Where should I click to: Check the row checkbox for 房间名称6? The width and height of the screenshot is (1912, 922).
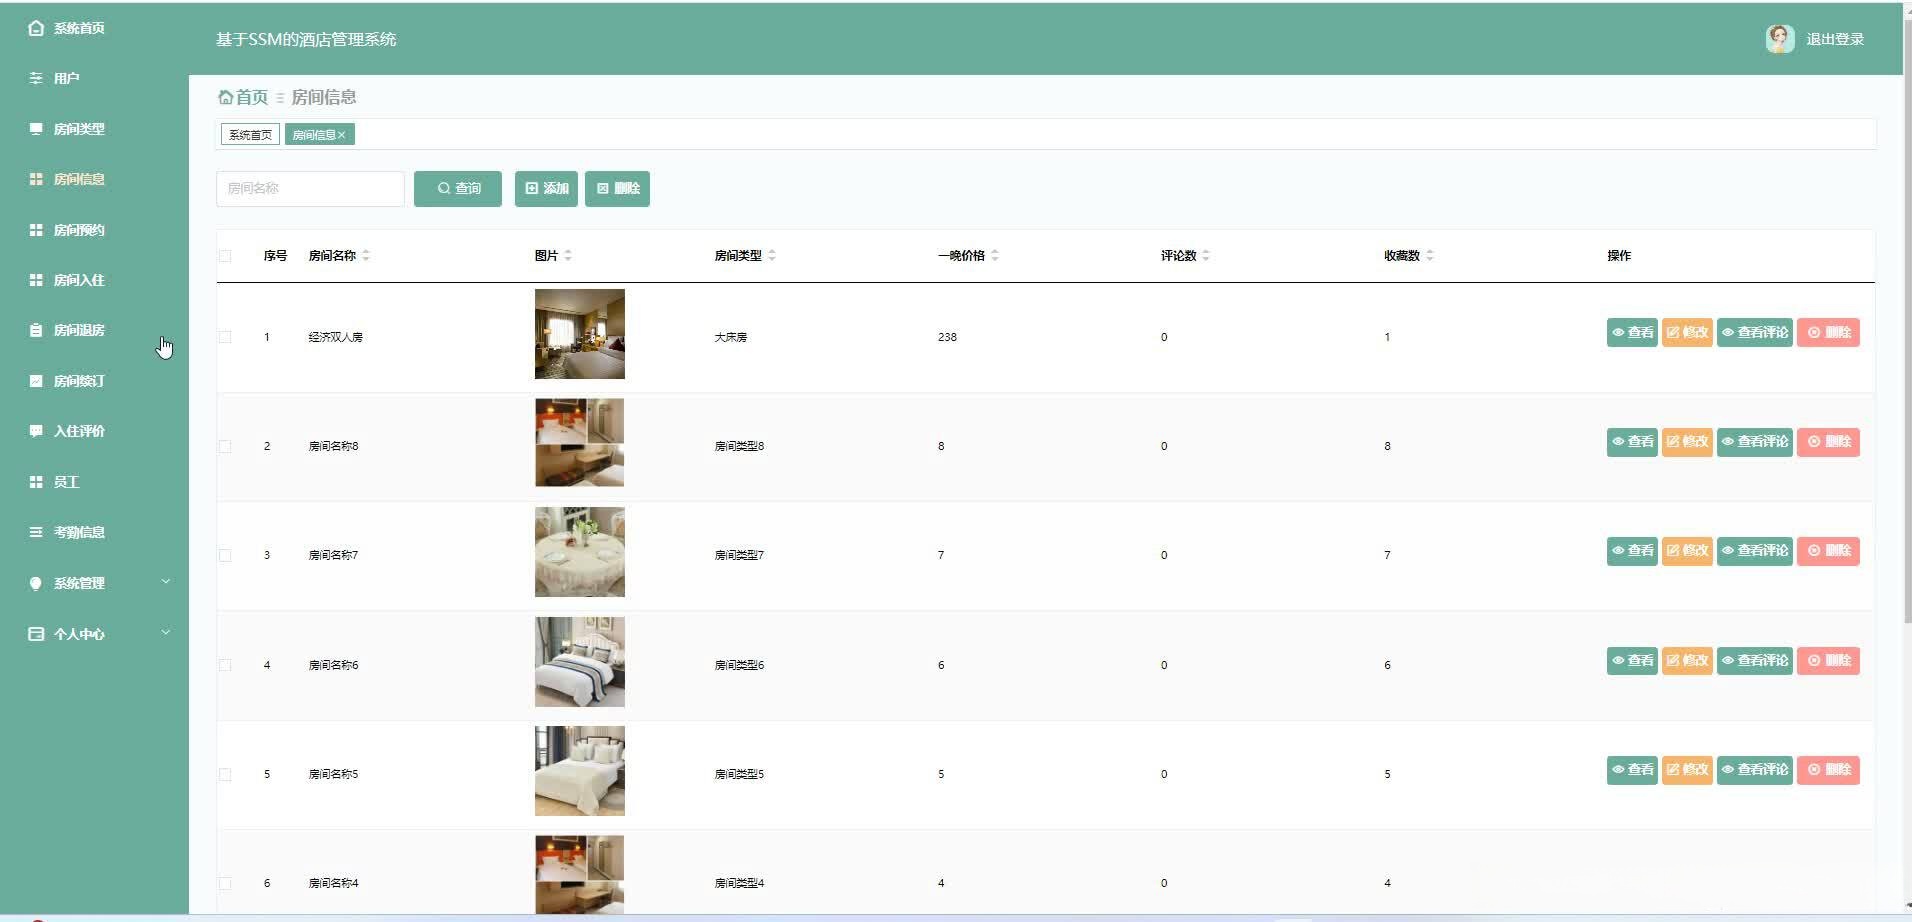tap(225, 665)
